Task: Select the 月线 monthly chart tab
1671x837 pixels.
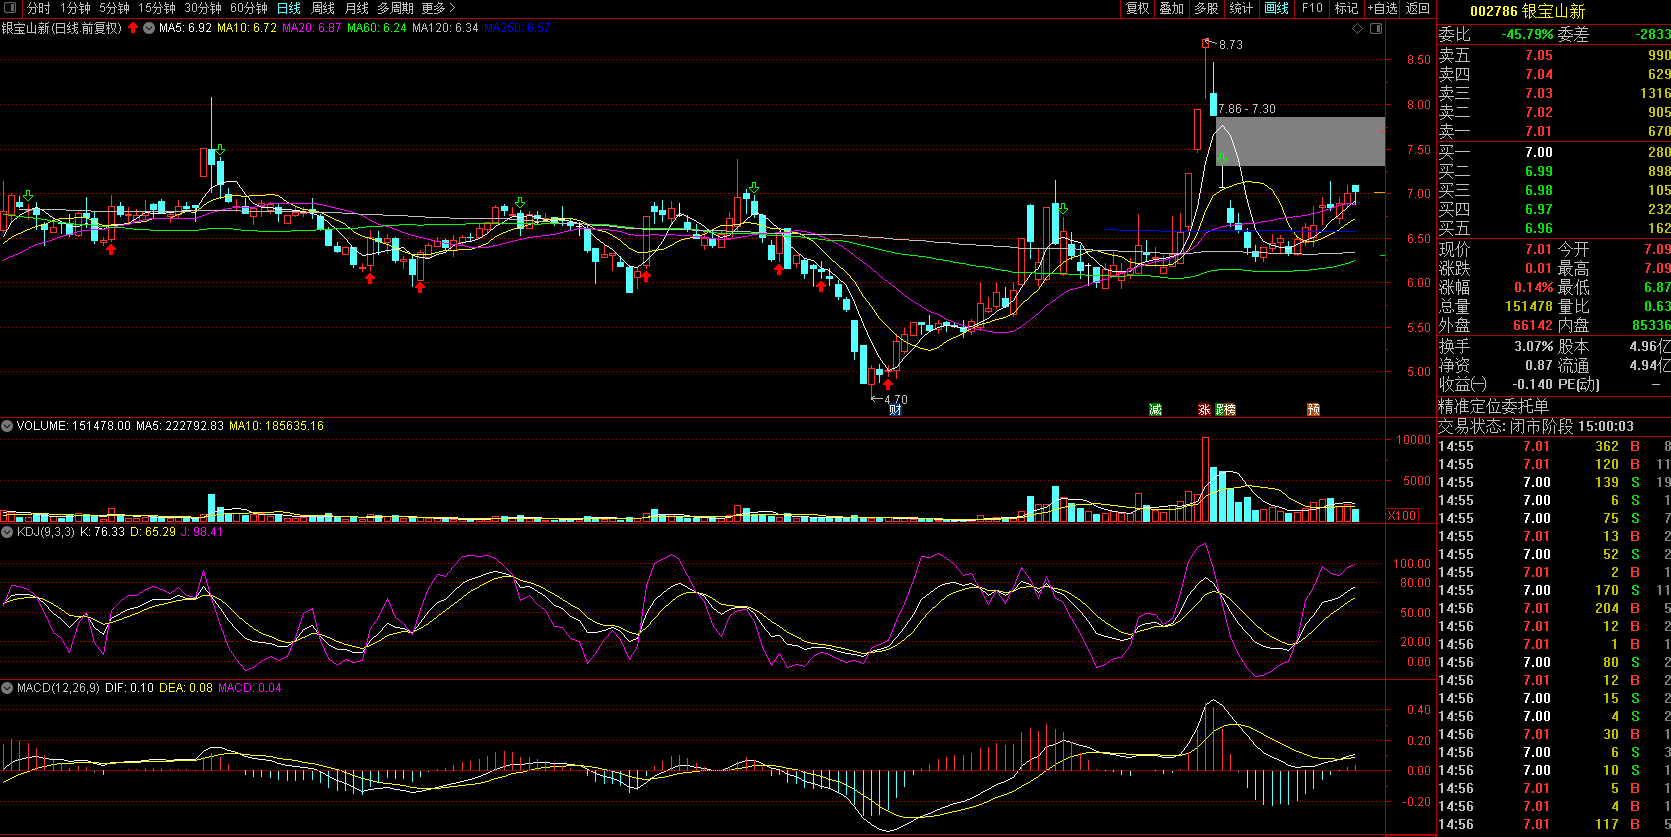Action: (x=357, y=8)
